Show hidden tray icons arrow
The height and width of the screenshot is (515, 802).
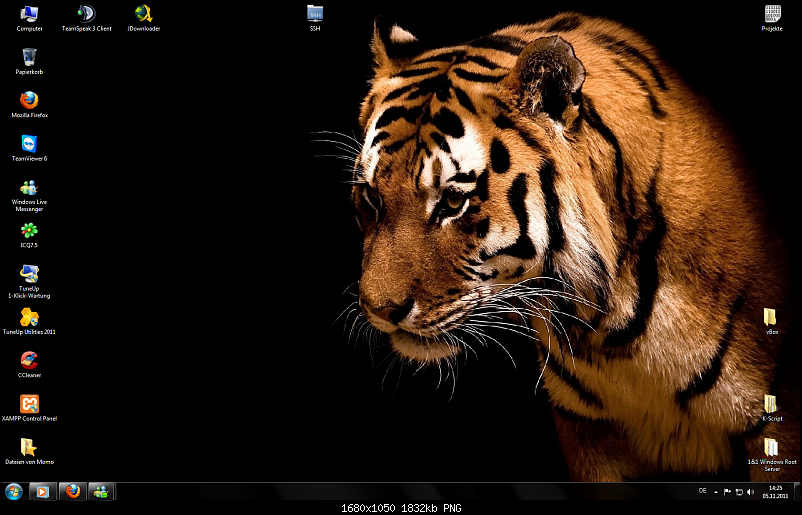pos(716,492)
